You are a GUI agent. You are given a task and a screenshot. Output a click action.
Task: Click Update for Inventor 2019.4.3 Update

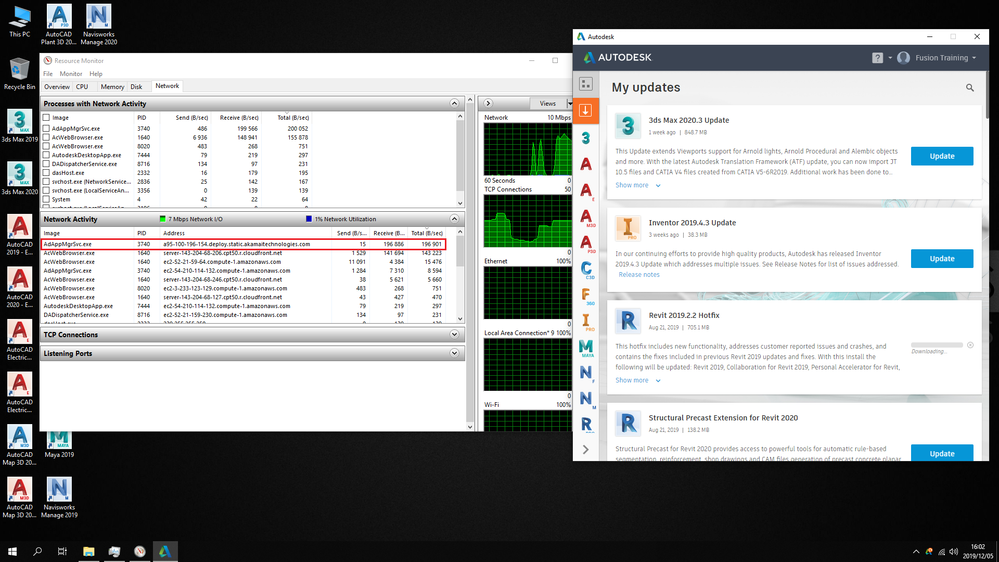[942, 259]
